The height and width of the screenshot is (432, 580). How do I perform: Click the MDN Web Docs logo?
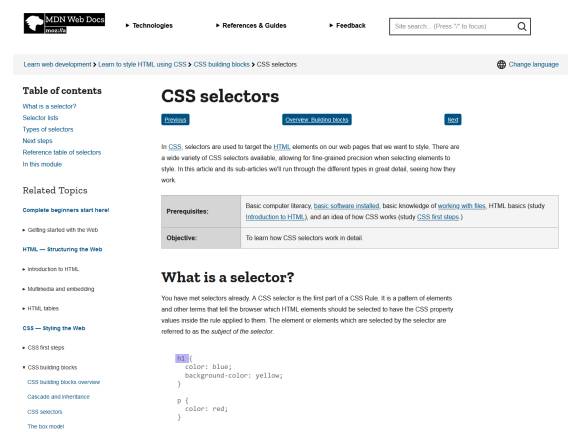[x=64, y=23]
